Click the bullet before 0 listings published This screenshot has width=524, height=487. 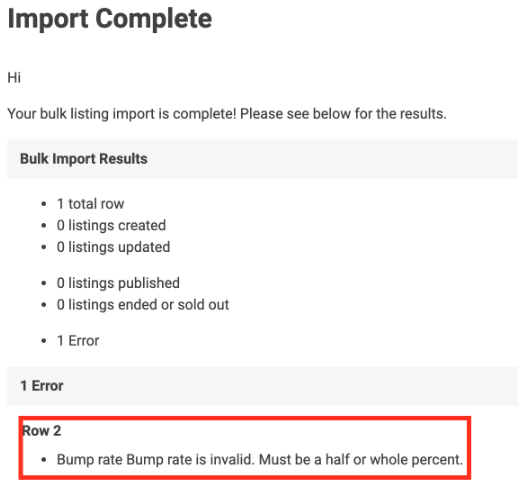44,283
